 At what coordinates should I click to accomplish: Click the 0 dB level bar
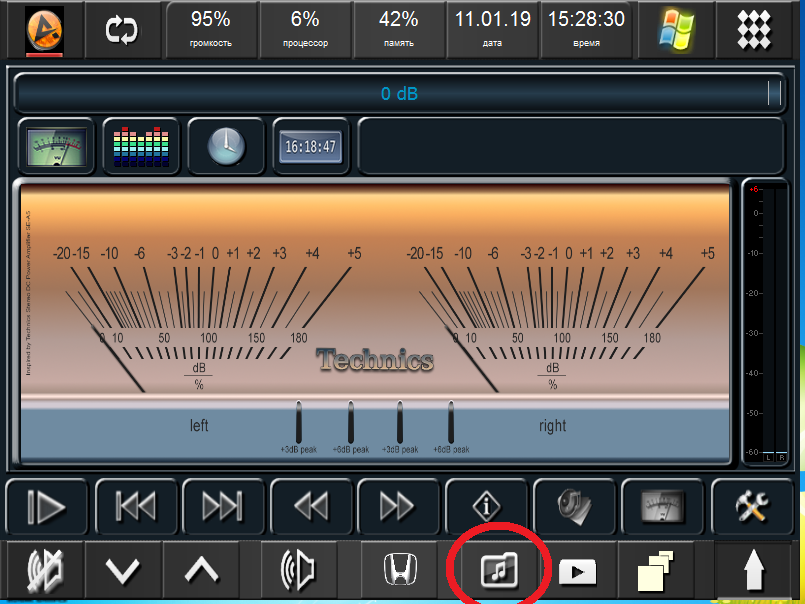399,93
